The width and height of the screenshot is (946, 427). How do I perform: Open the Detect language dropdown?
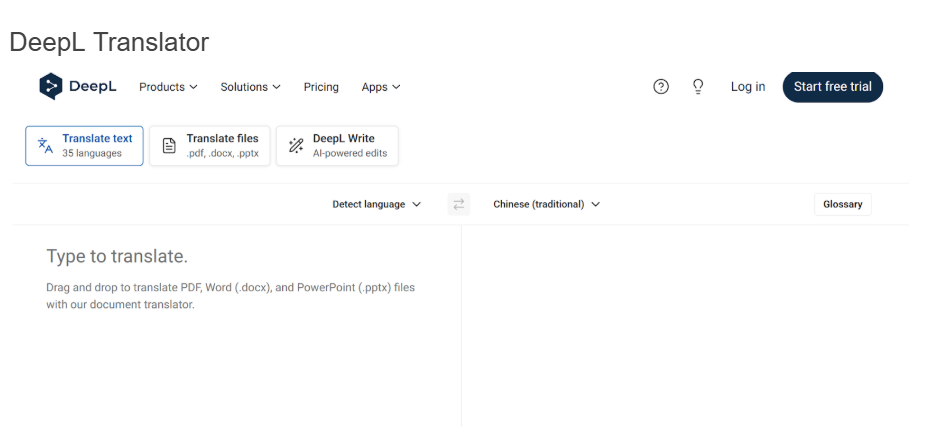[x=376, y=204]
